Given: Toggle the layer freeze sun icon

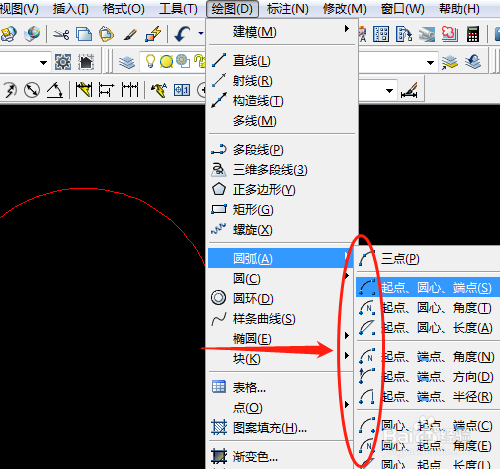Looking at the screenshot, I should (166, 62).
